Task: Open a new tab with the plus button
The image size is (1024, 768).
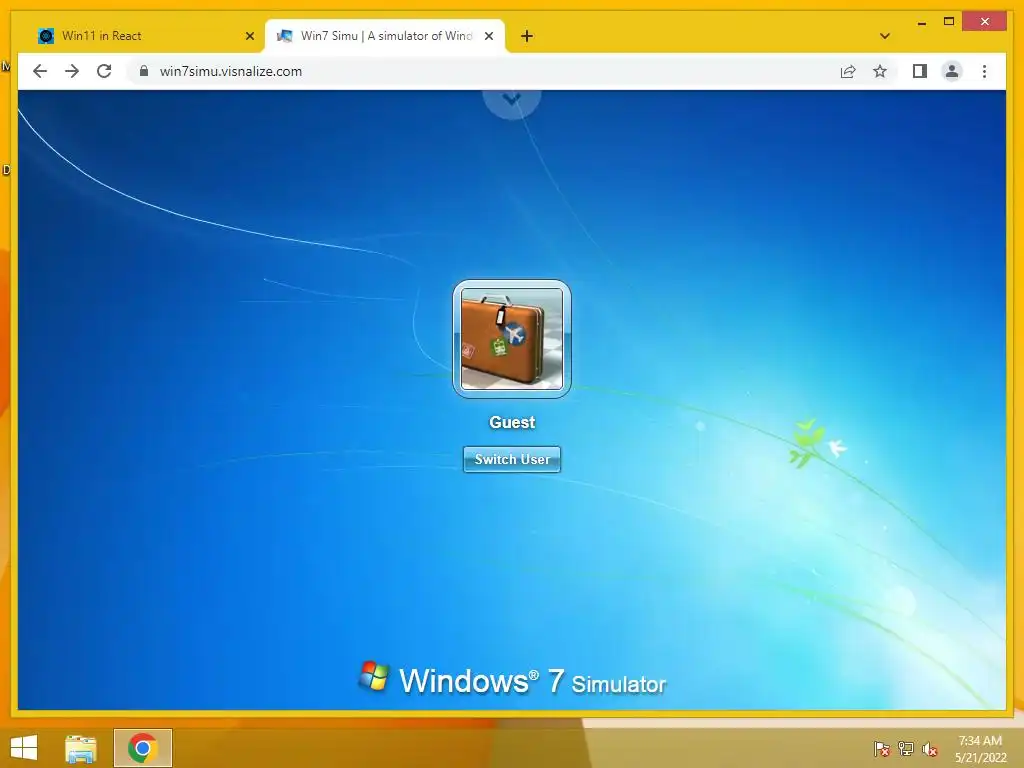Action: coord(527,36)
